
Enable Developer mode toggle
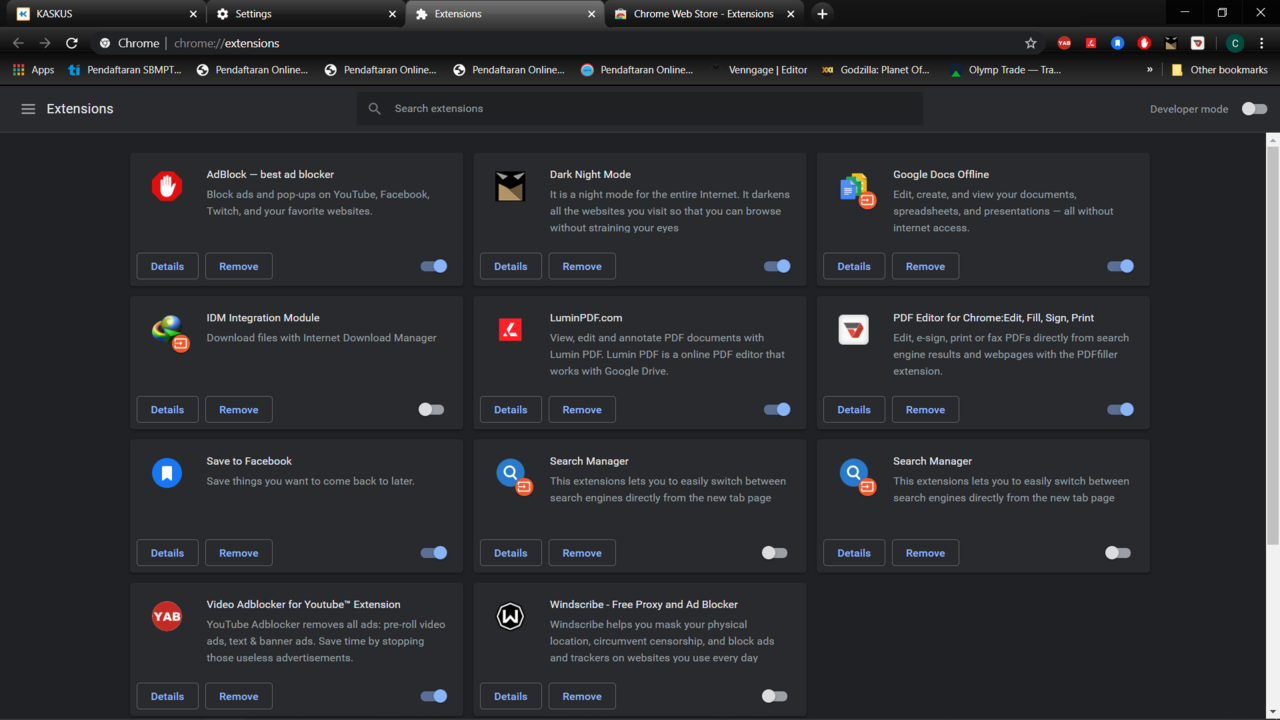point(1254,109)
